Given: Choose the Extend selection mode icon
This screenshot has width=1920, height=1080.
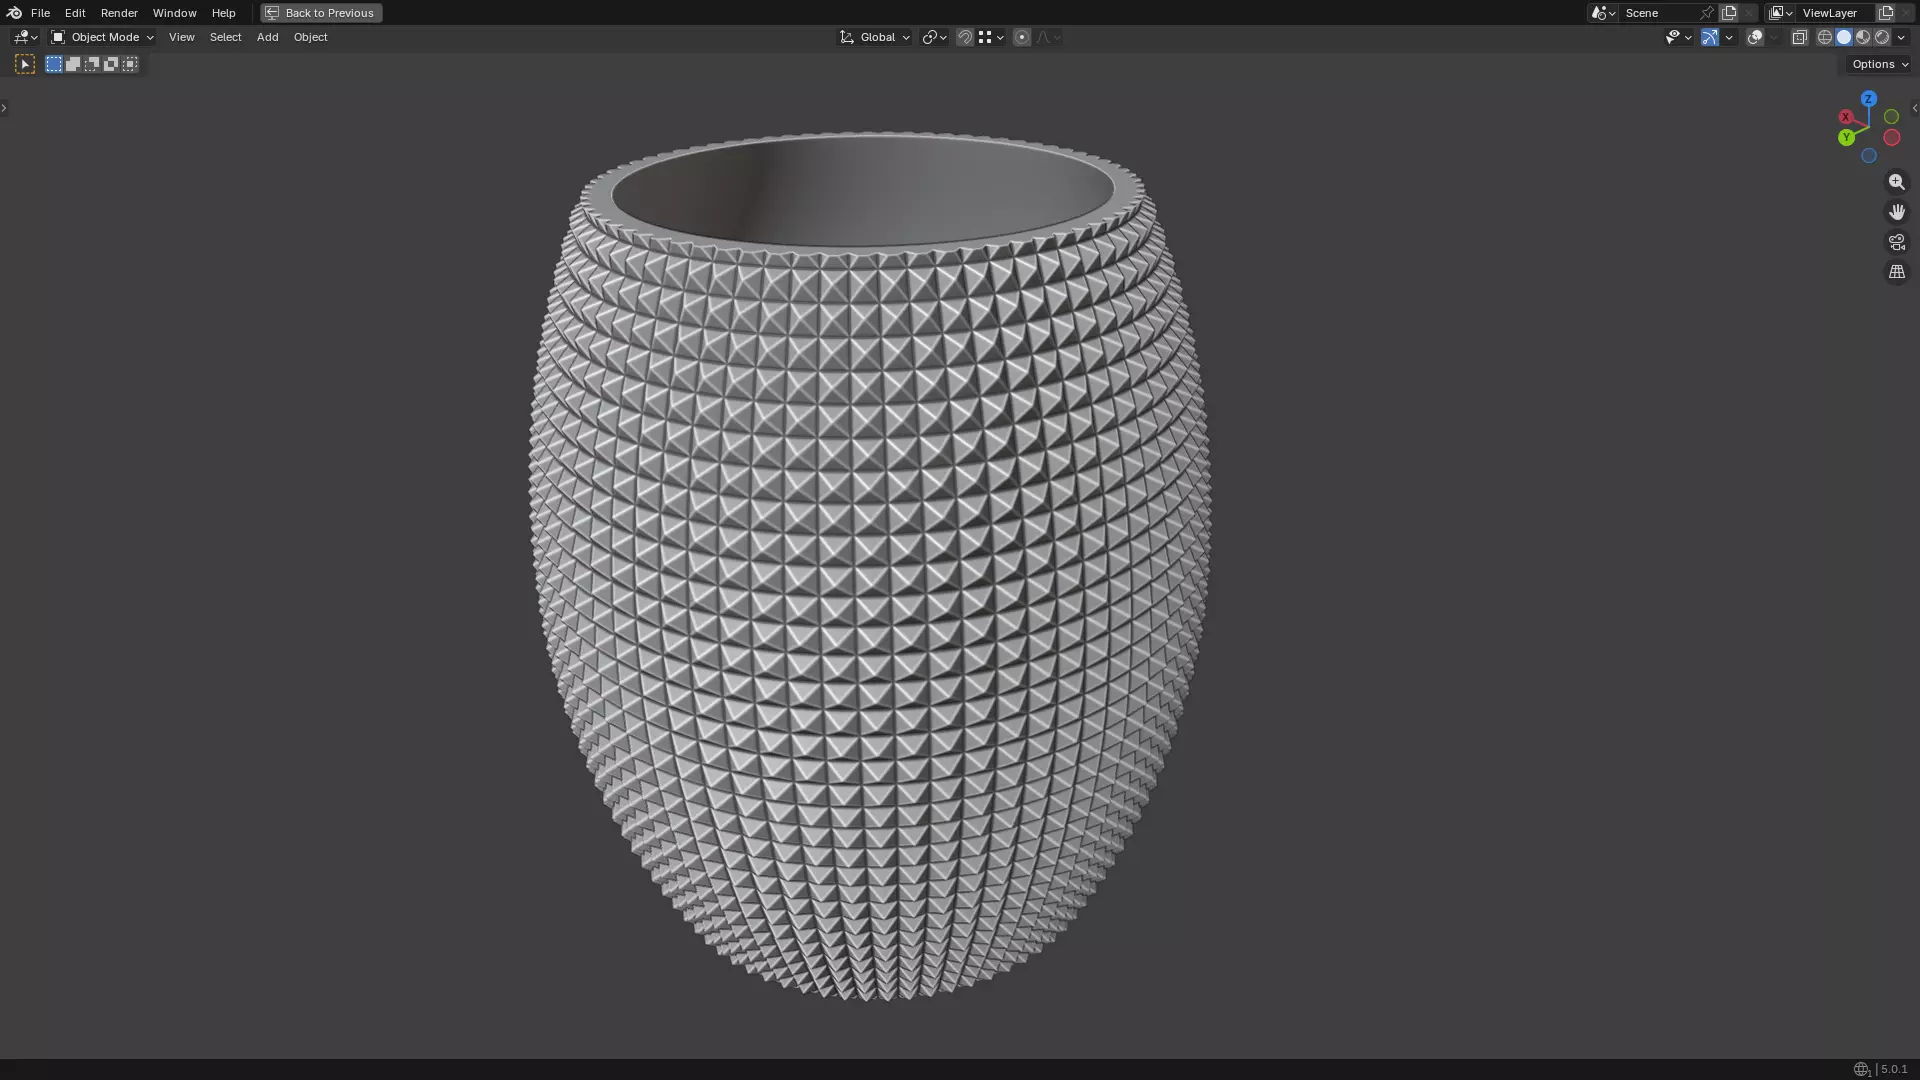Looking at the screenshot, I should (x=73, y=64).
